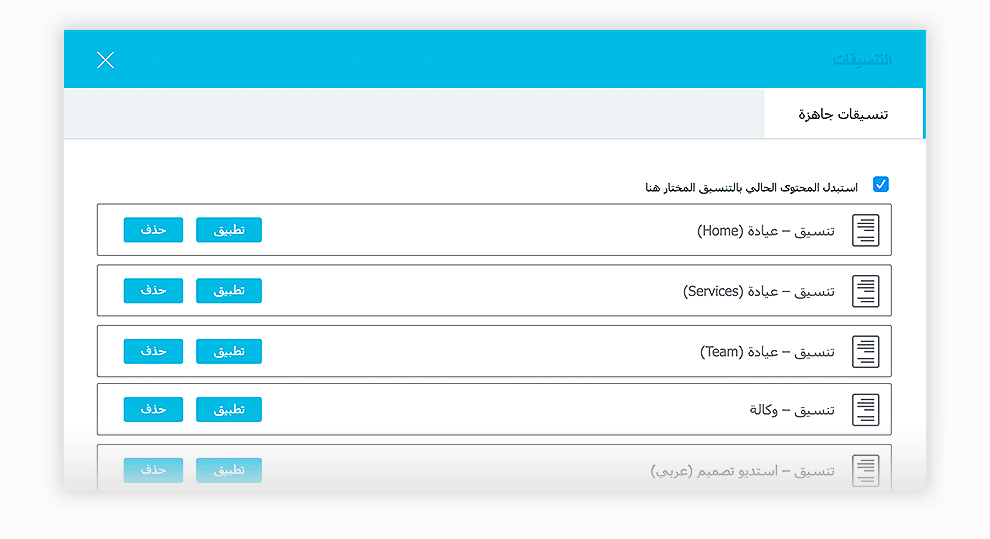Close the التنسيقات dialog with the X
Viewport: 990px width, 539px height.
pyautogui.click(x=105, y=60)
